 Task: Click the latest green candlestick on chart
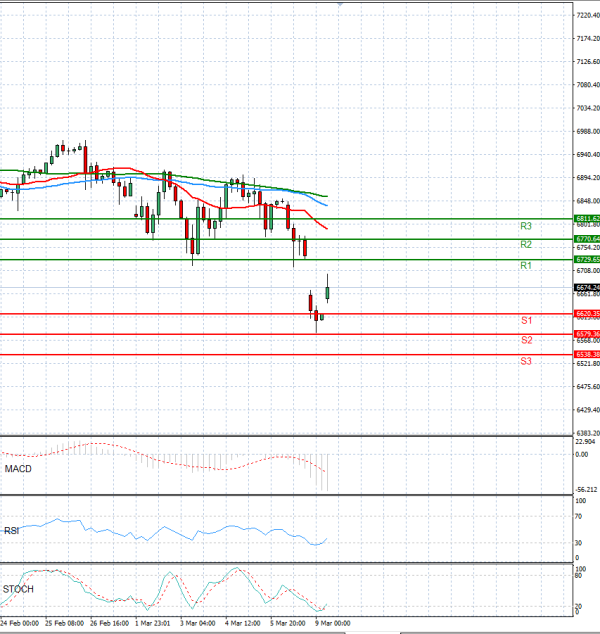coord(328,292)
